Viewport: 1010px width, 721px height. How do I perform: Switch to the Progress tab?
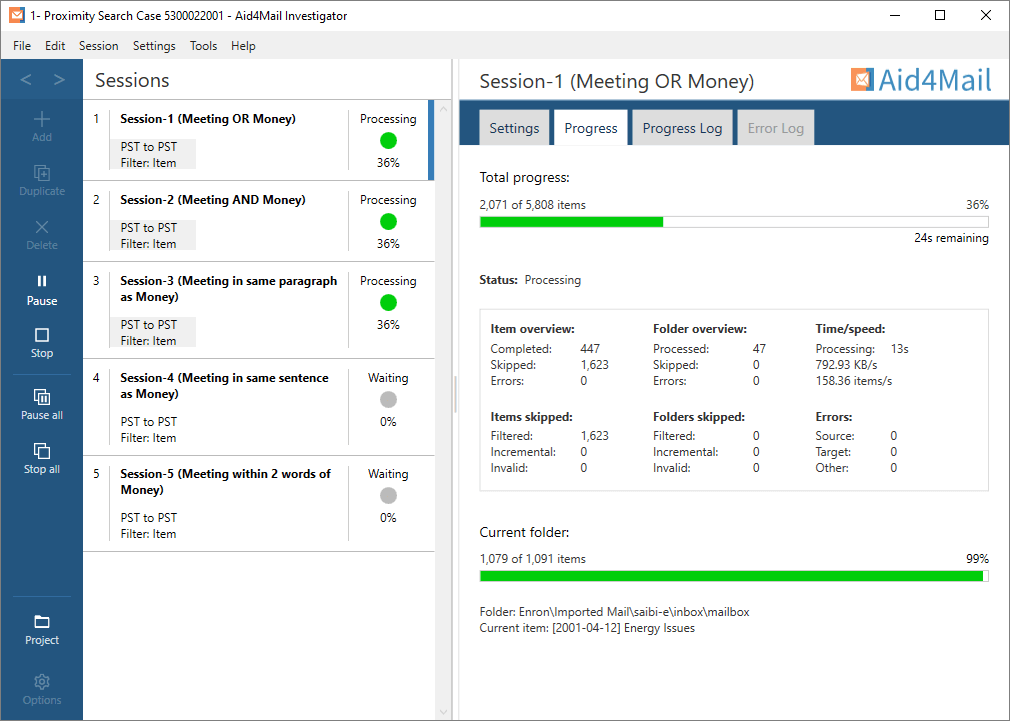(591, 128)
